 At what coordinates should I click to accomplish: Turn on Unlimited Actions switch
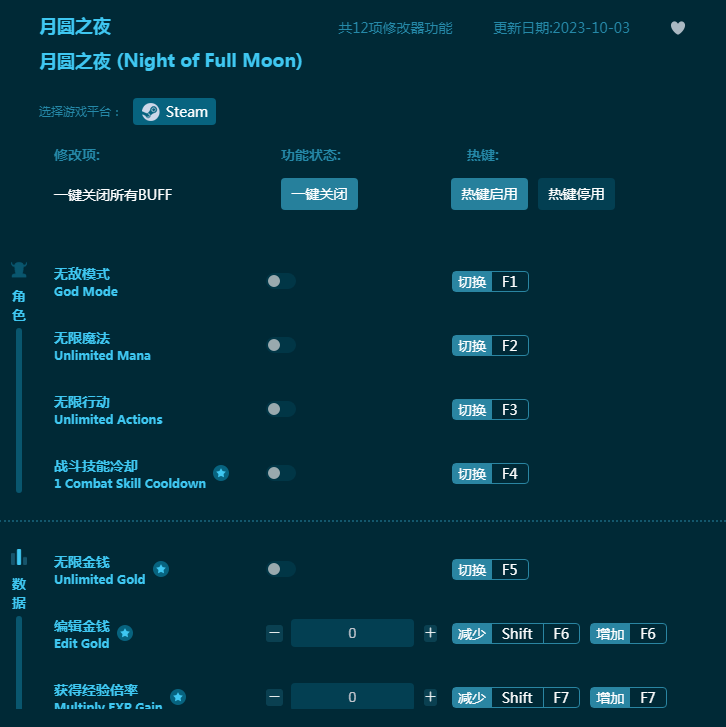coord(281,409)
